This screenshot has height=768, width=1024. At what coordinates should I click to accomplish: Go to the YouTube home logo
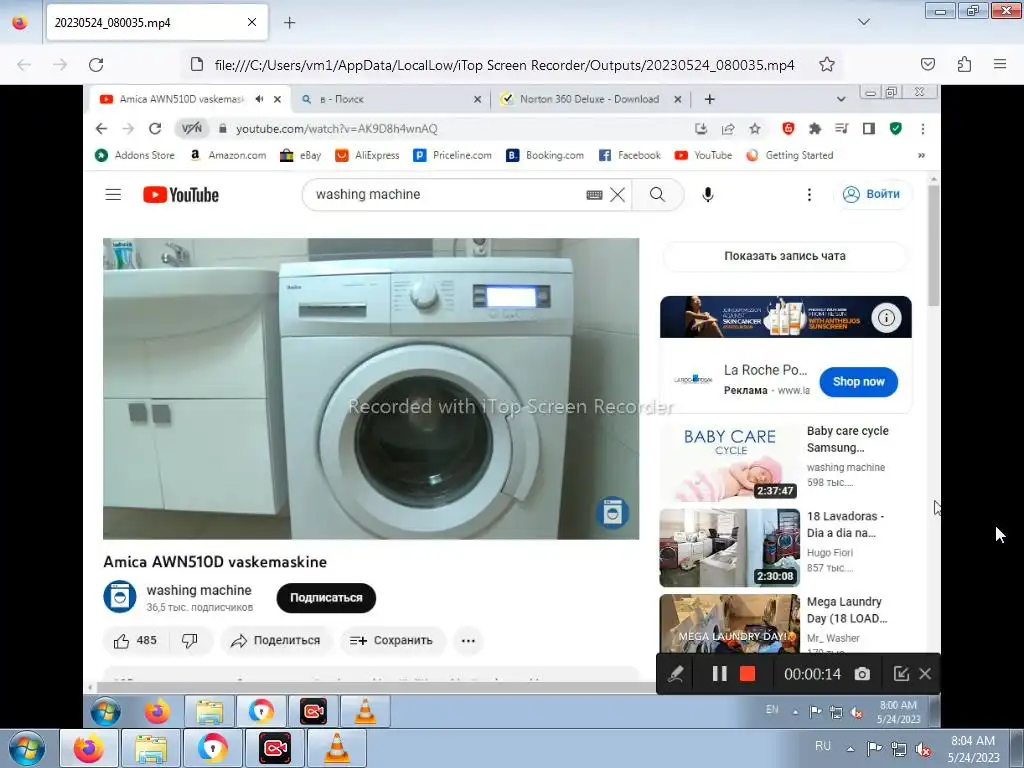(x=181, y=195)
